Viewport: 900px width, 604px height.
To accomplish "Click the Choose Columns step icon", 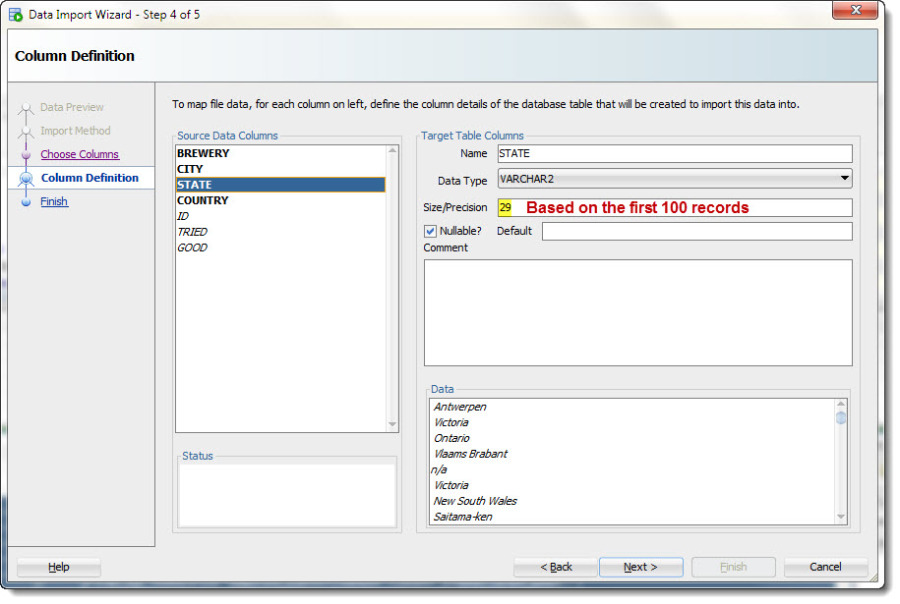I will click(x=26, y=155).
